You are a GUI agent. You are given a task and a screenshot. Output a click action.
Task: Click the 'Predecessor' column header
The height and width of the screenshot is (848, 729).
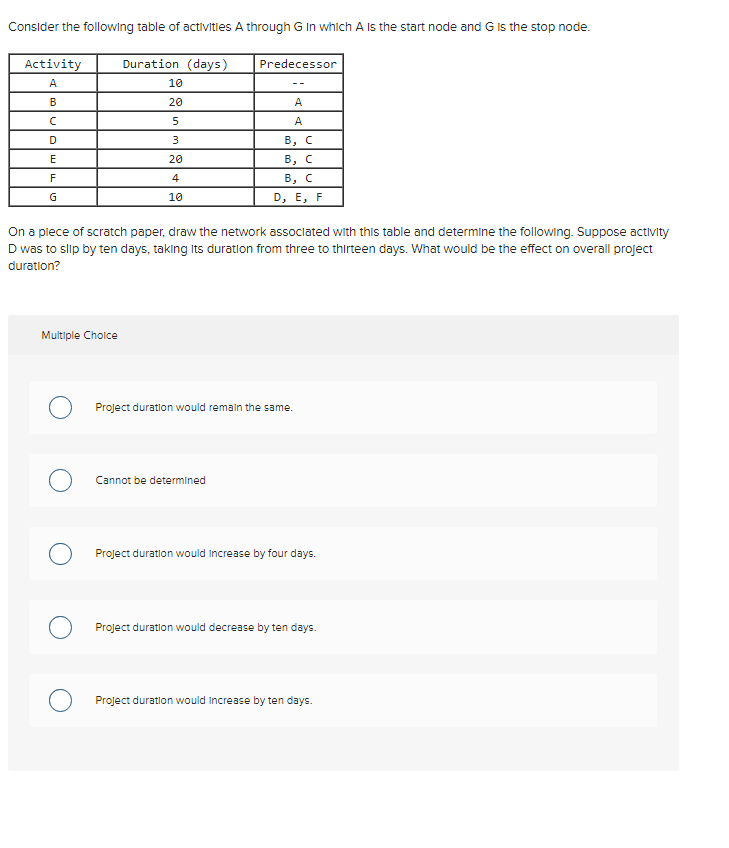(298, 63)
